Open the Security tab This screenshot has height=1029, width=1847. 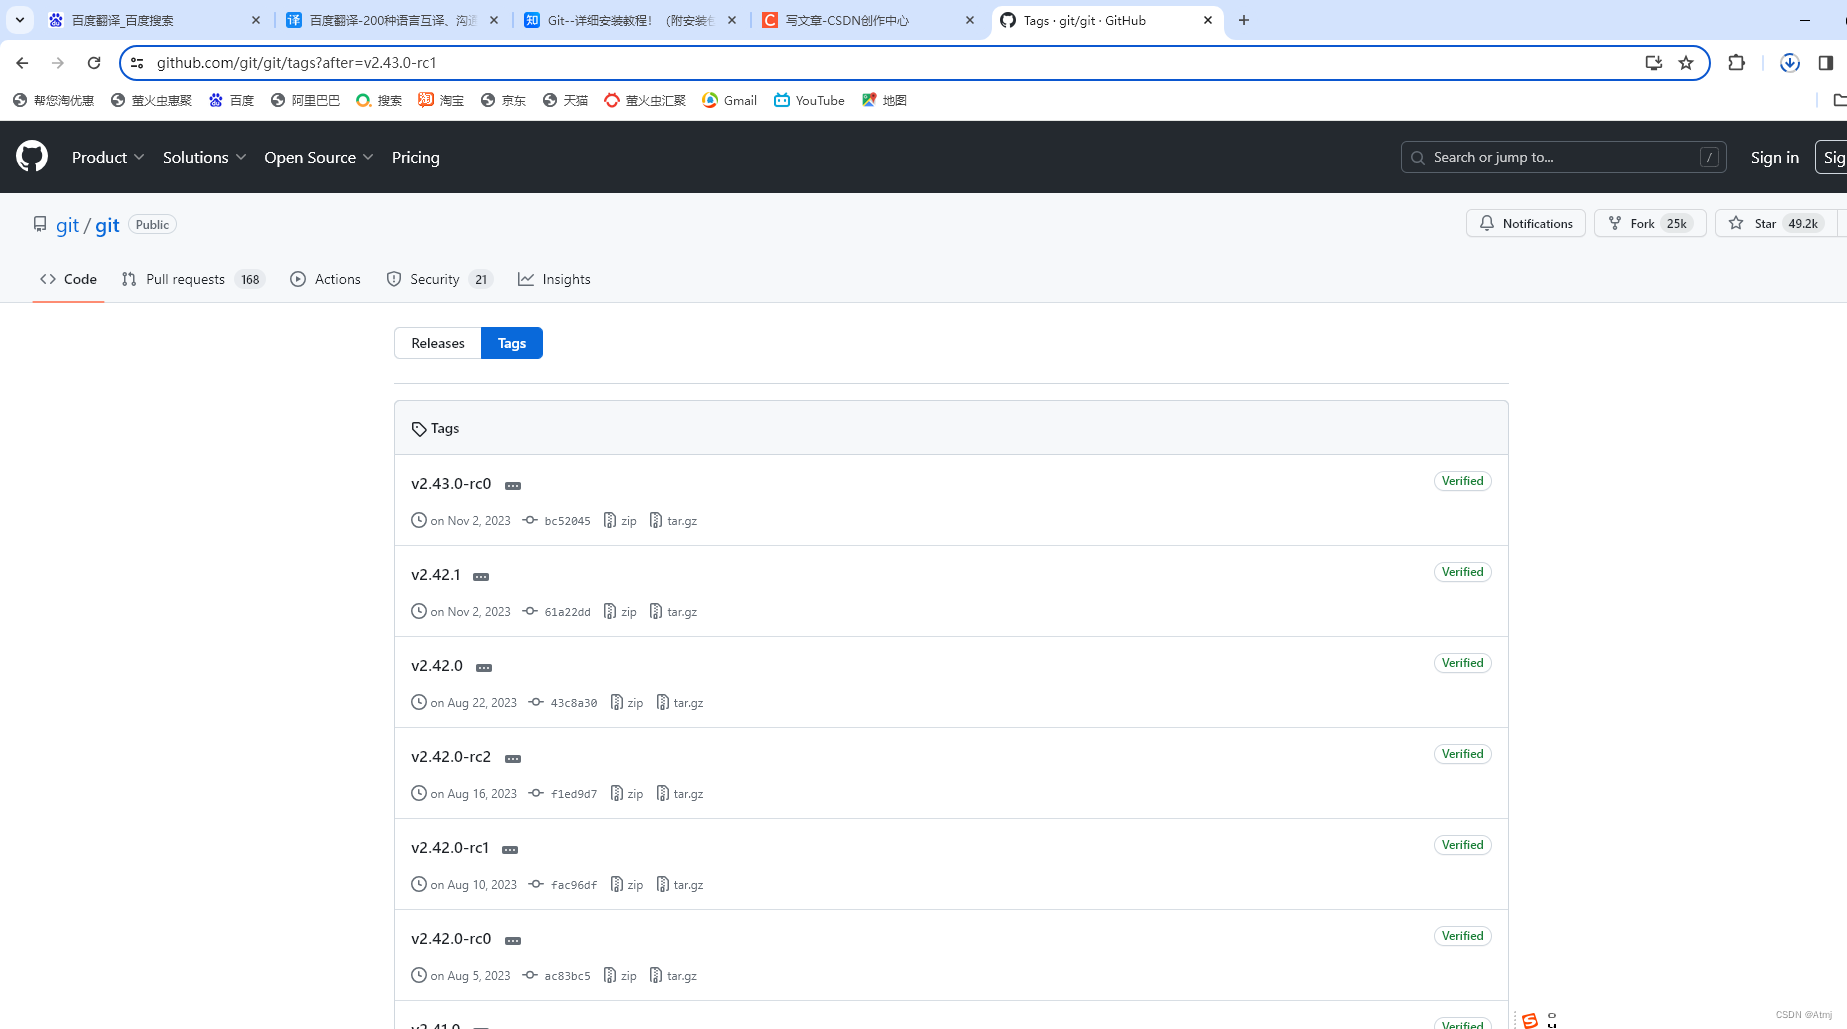click(440, 279)
